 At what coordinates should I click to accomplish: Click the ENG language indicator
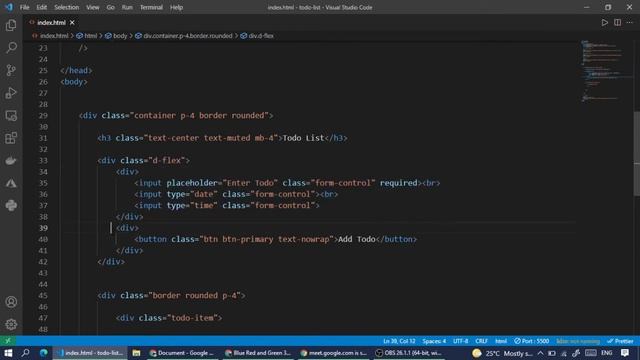coord(607,353)
